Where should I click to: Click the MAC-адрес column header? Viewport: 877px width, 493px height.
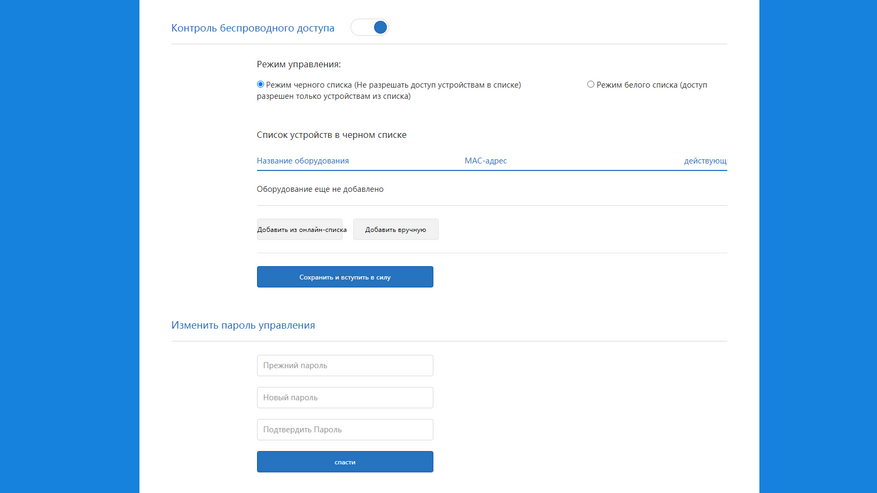pos(485,161)
